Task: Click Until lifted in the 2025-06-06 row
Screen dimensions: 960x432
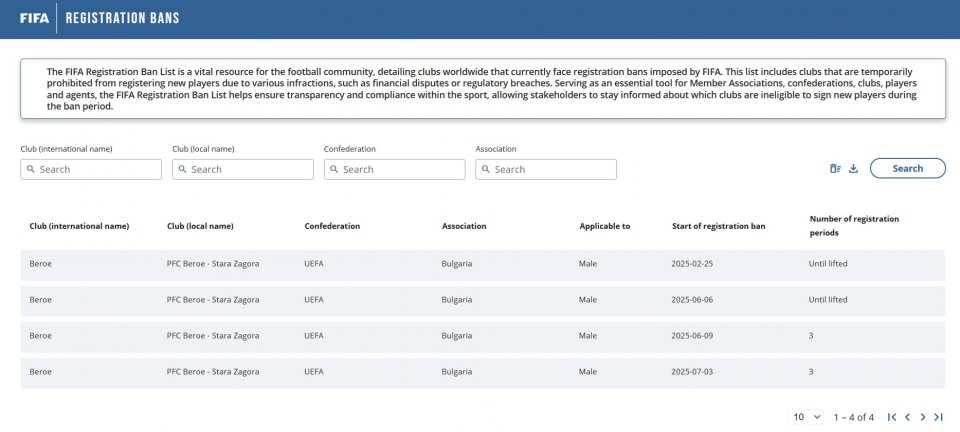Action: click(828, 300)
